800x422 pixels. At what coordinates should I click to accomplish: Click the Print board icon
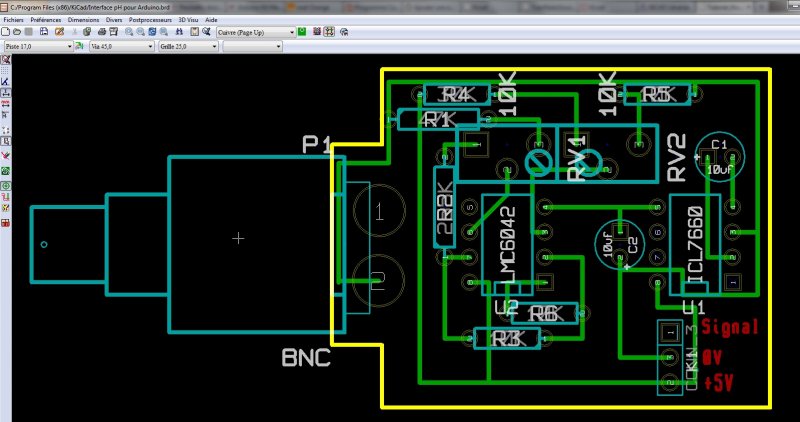(x=101, y=32)
